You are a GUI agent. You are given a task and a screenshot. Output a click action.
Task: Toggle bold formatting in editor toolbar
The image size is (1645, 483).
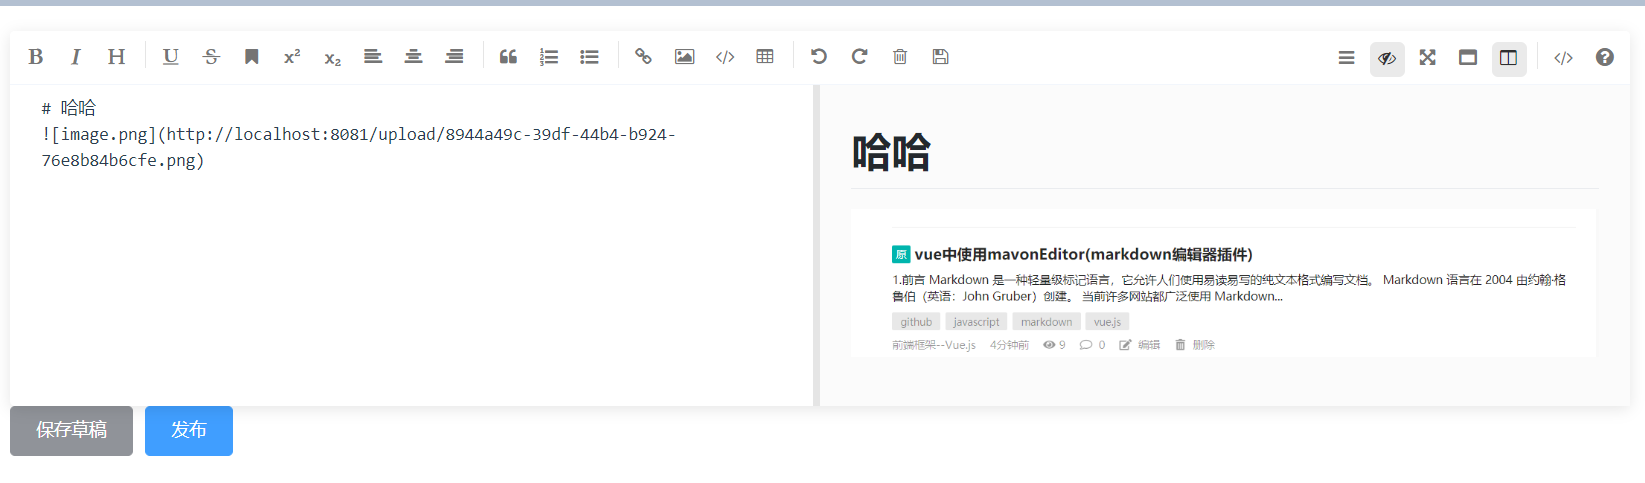[36, 57]
